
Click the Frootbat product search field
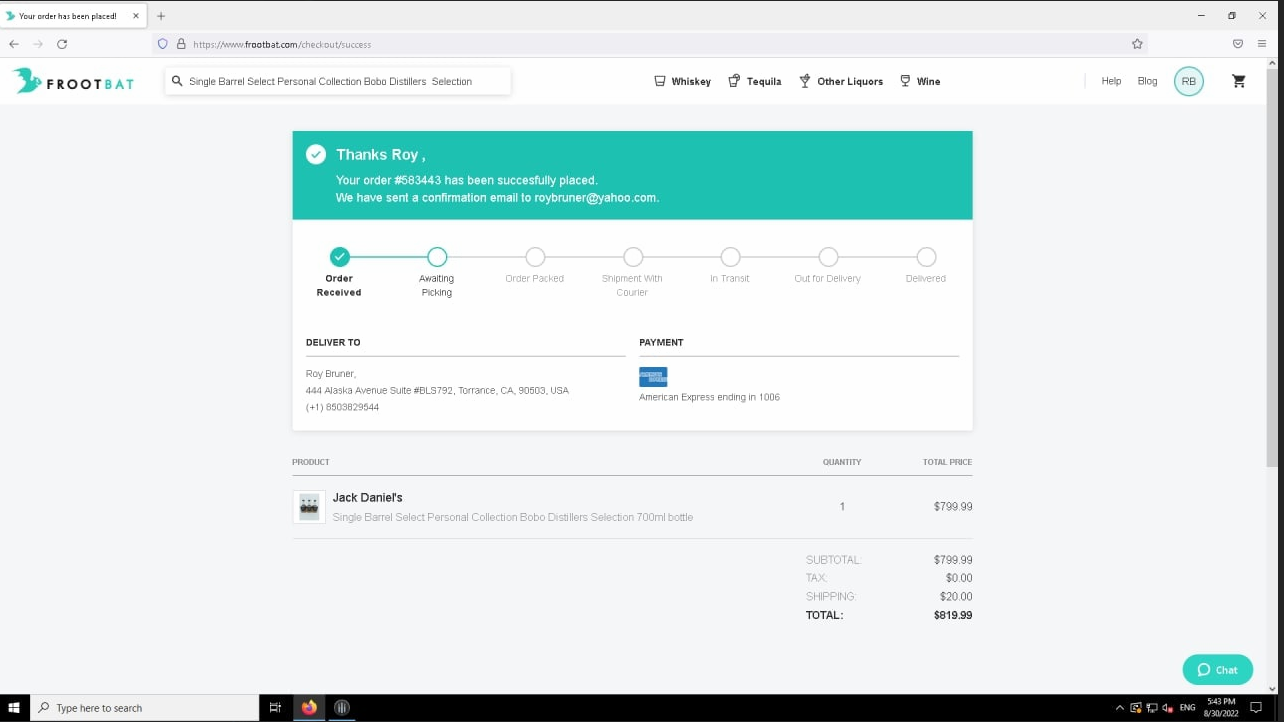(338, 81)
